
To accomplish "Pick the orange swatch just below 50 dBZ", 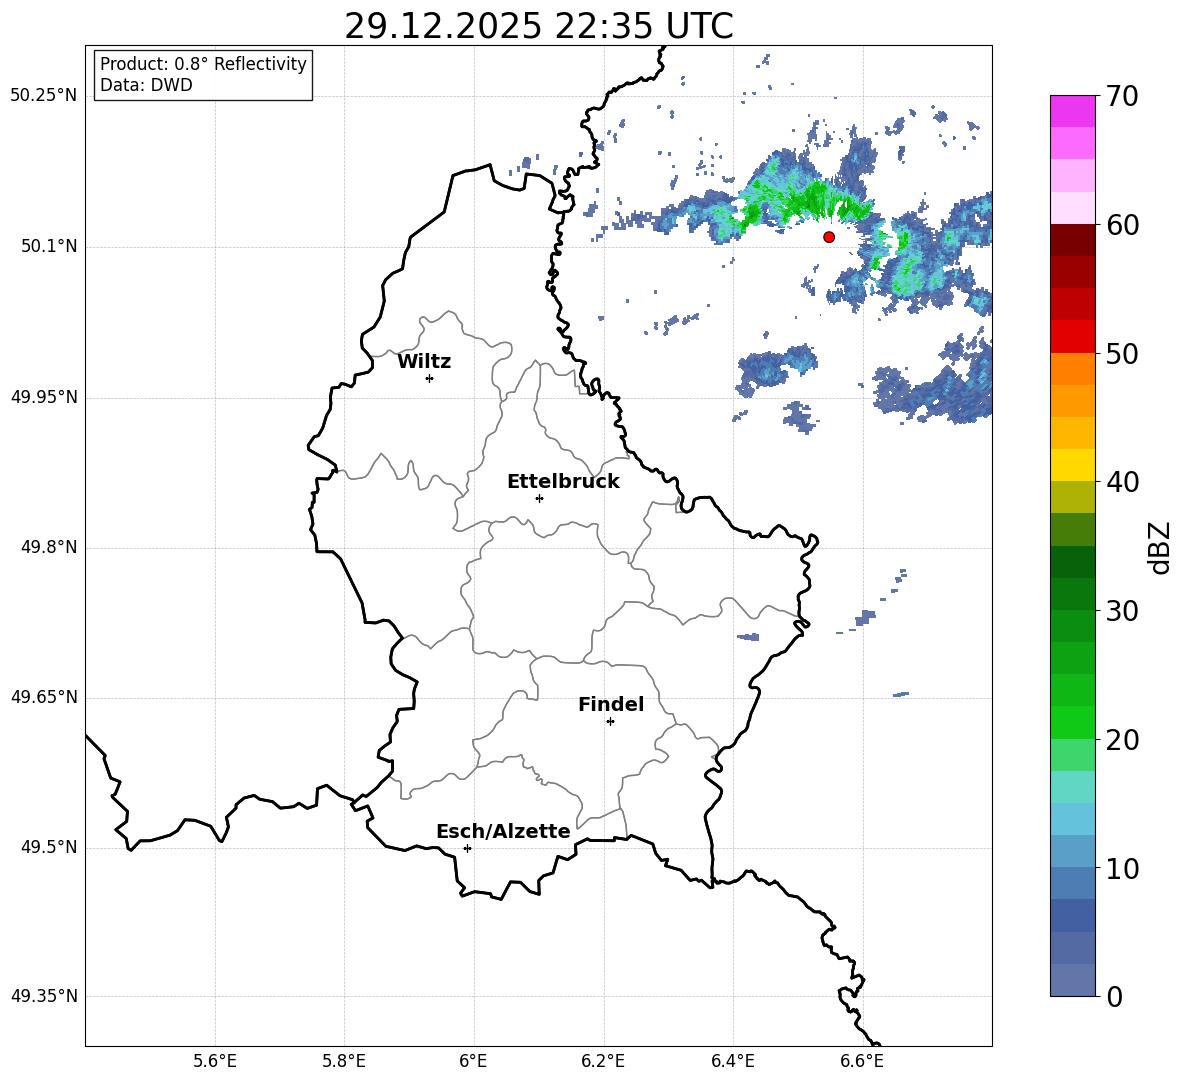I will pyautogui.click(x=1073, y=369).
